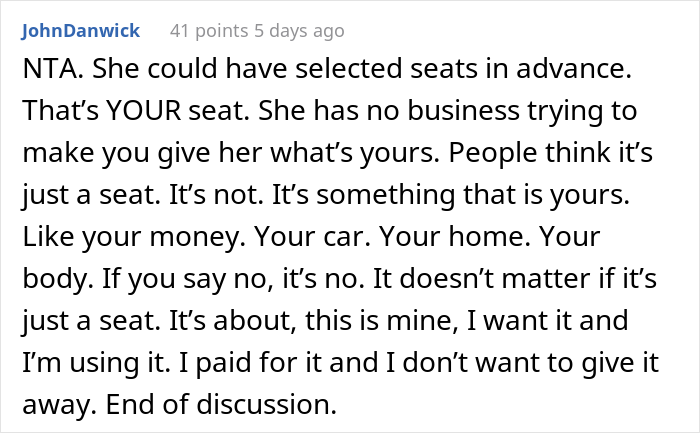Click the phrase something that is yours

(x=473, y=195)
